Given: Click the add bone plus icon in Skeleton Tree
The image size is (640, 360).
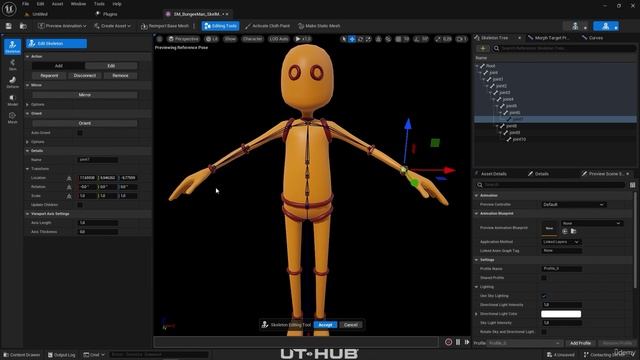Looking at the screenshot, I should [x=483, y=48].
